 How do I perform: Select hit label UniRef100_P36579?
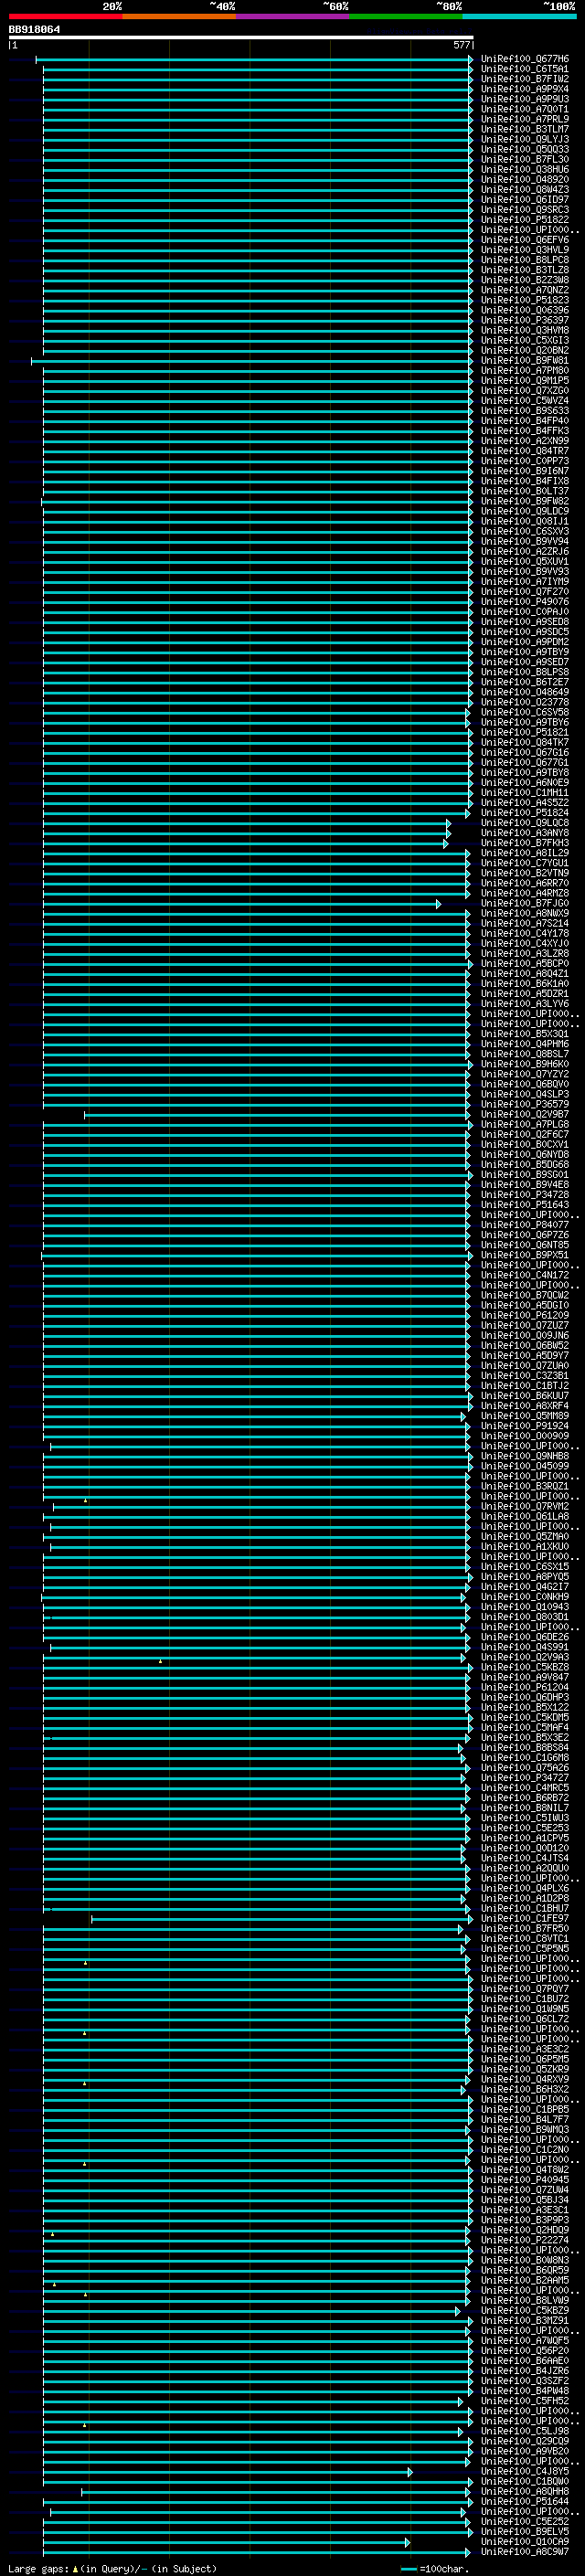point(525,1105)
